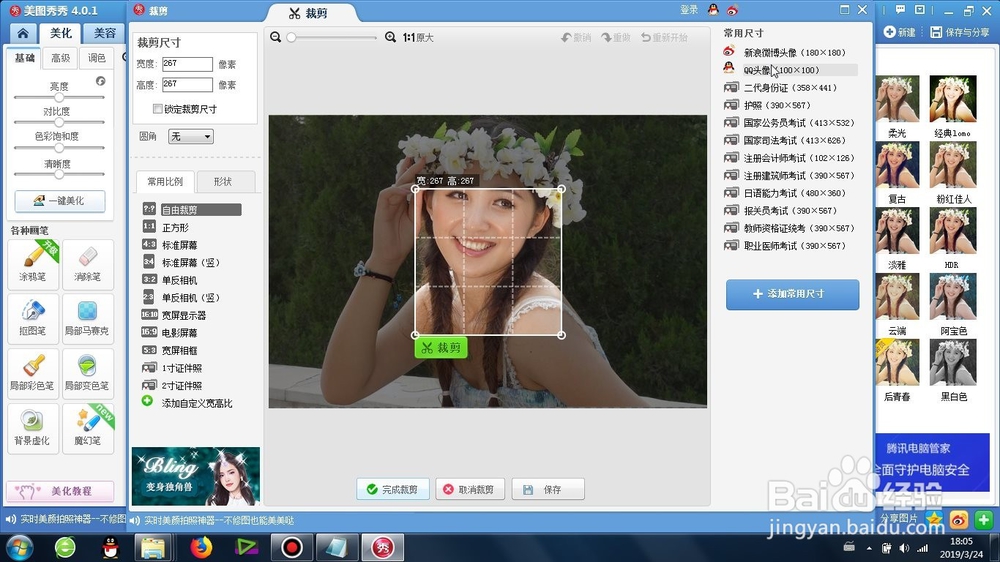Viewport: 1000px width, 562px height.
Task: Click 完成裁剪 button
Action: [x=392, y=489]
